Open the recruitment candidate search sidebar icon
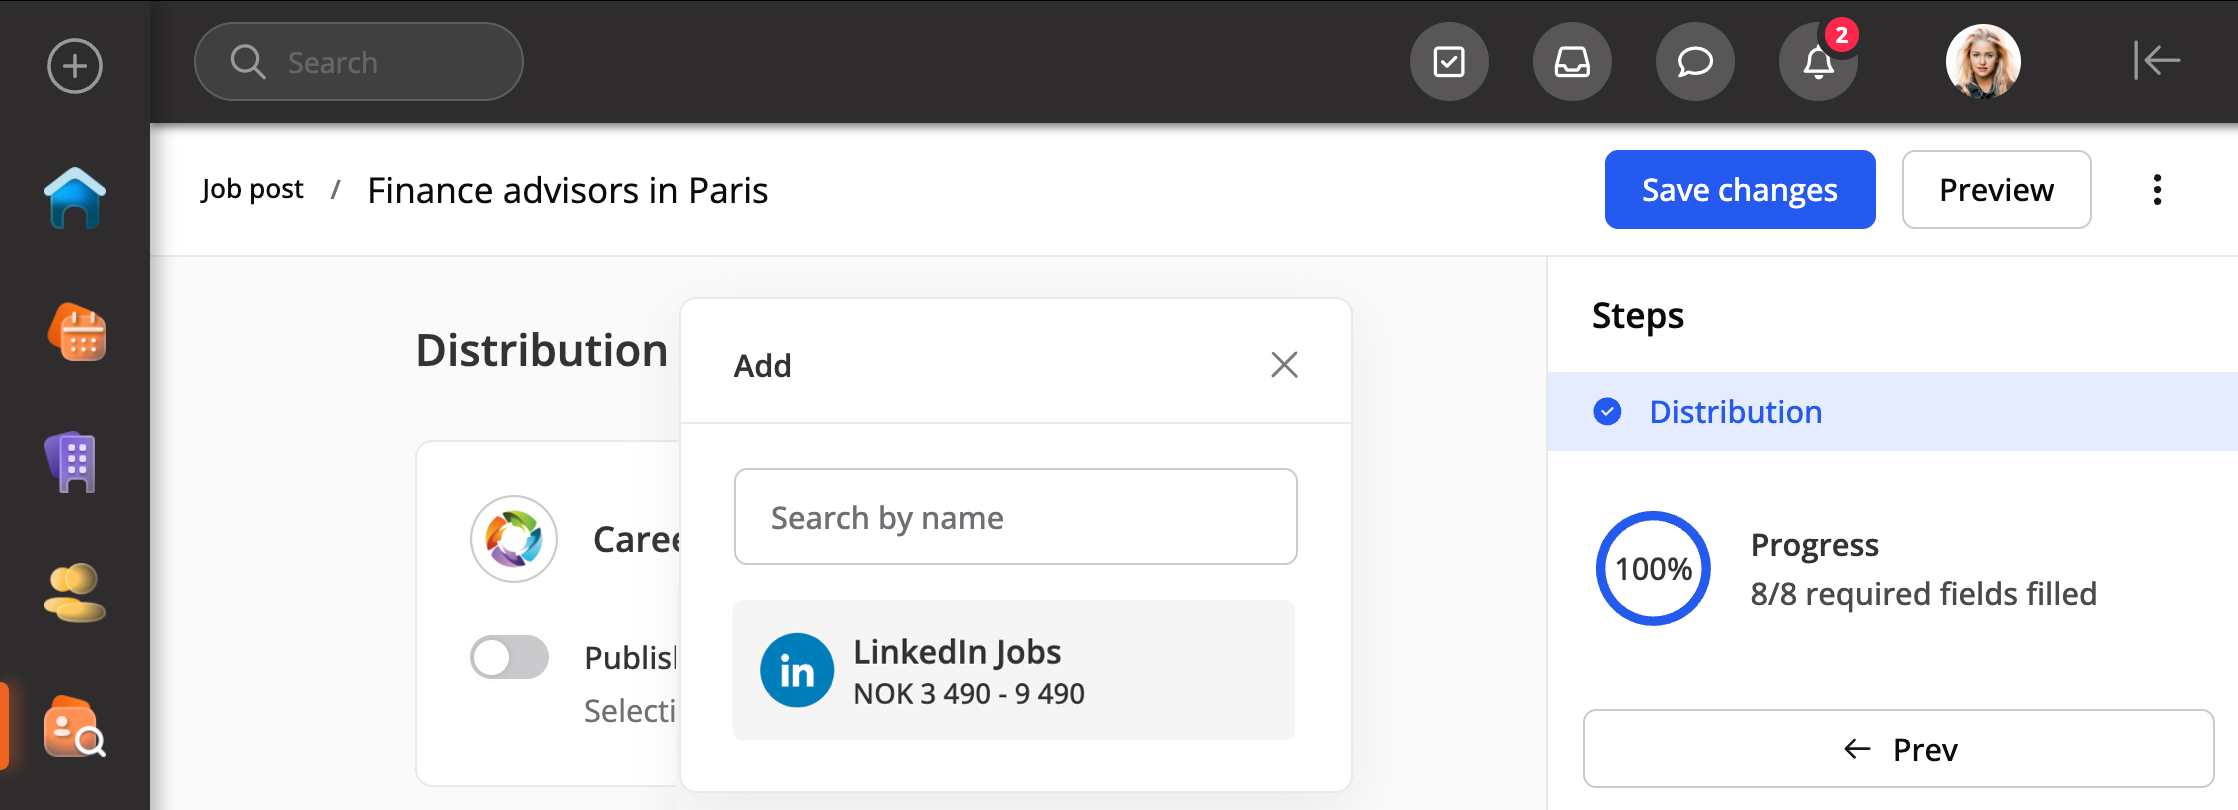The width and height of the screenshot is (2238, 810). pyautogui.click(x=75, y=727)
